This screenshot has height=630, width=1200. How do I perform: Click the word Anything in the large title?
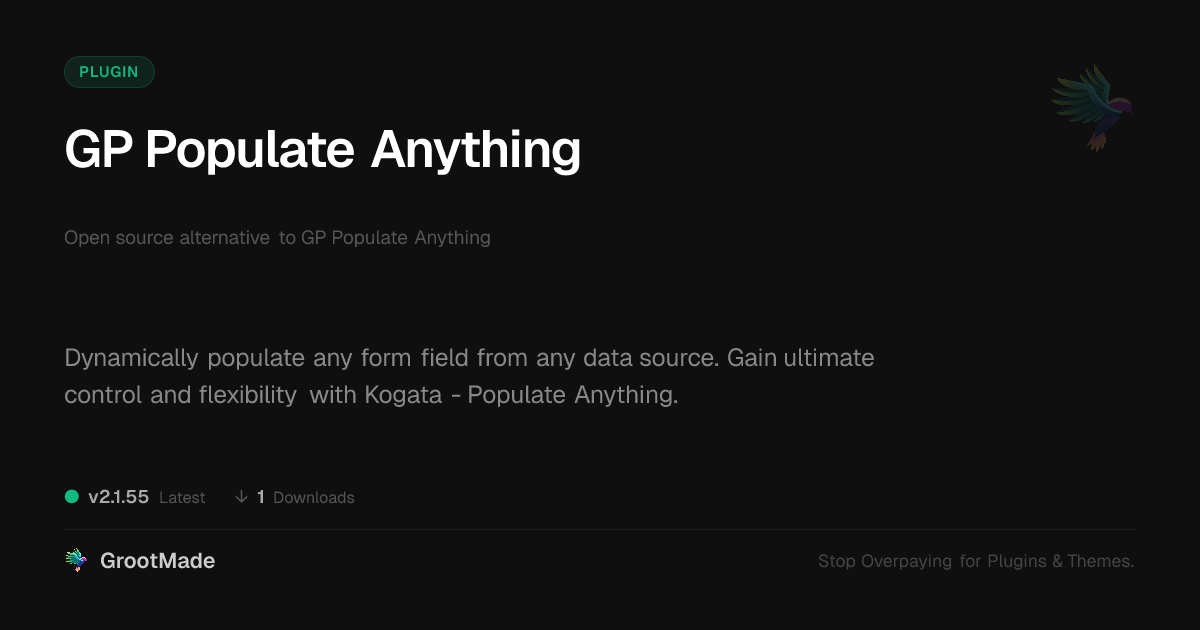pyautogui.click(x=476, y=150)
